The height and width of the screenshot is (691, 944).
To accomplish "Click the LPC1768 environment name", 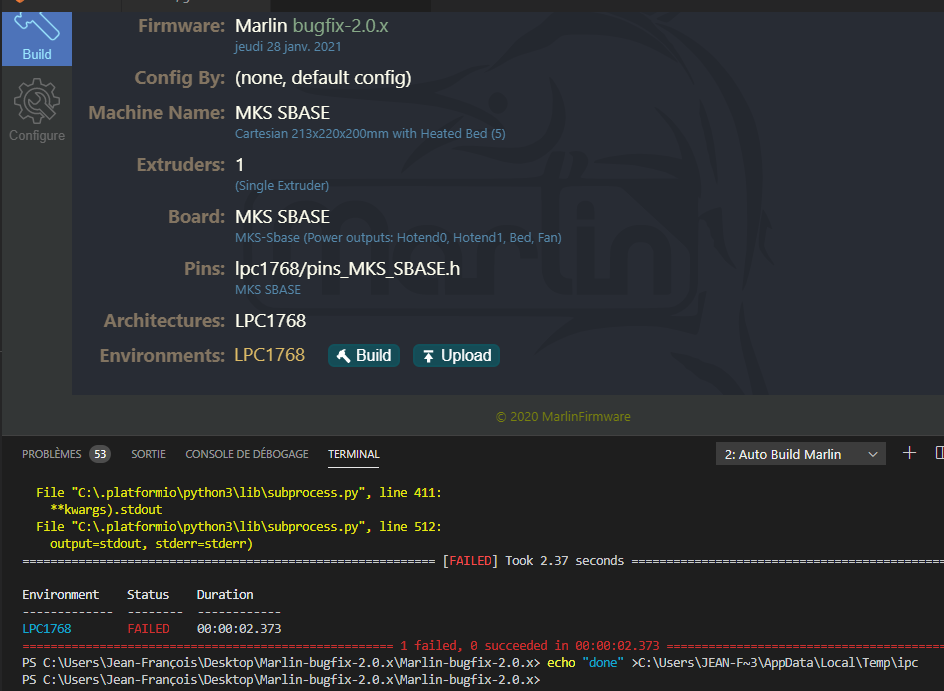I will (x=269, y=355).
